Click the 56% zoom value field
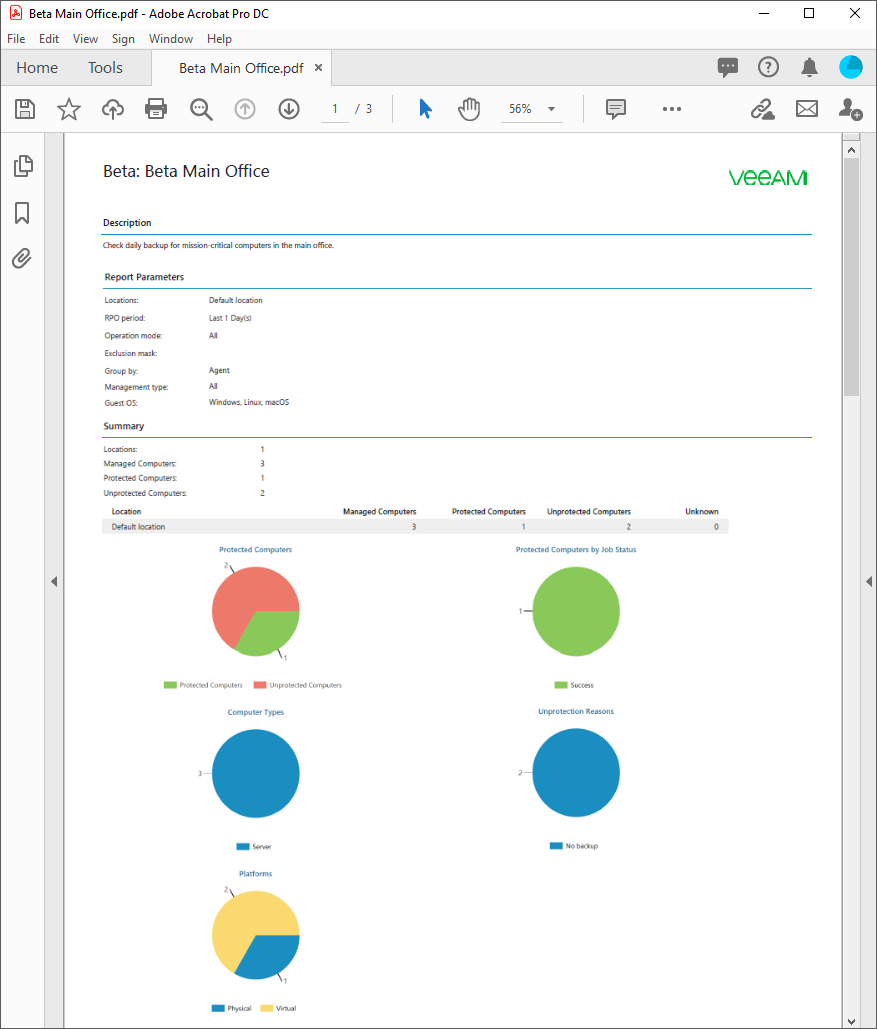This screenshot has width=877, height=1029. click(520, 109)
